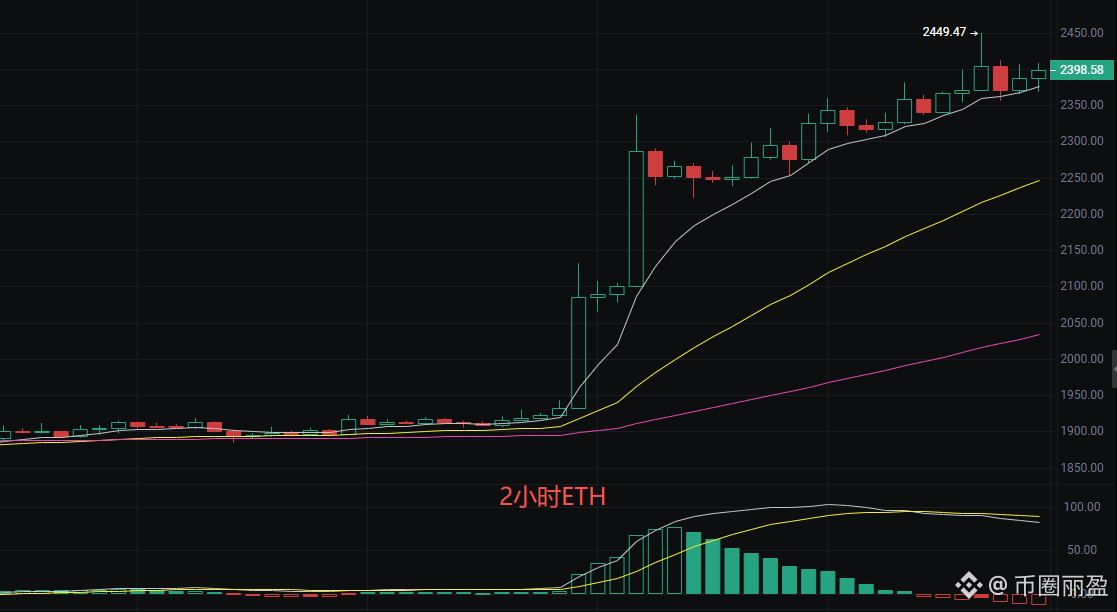Click the 100.00 indicator axis label
Image resolution: width=1117 pixels, height=612 pixels.
[1083, 507]
